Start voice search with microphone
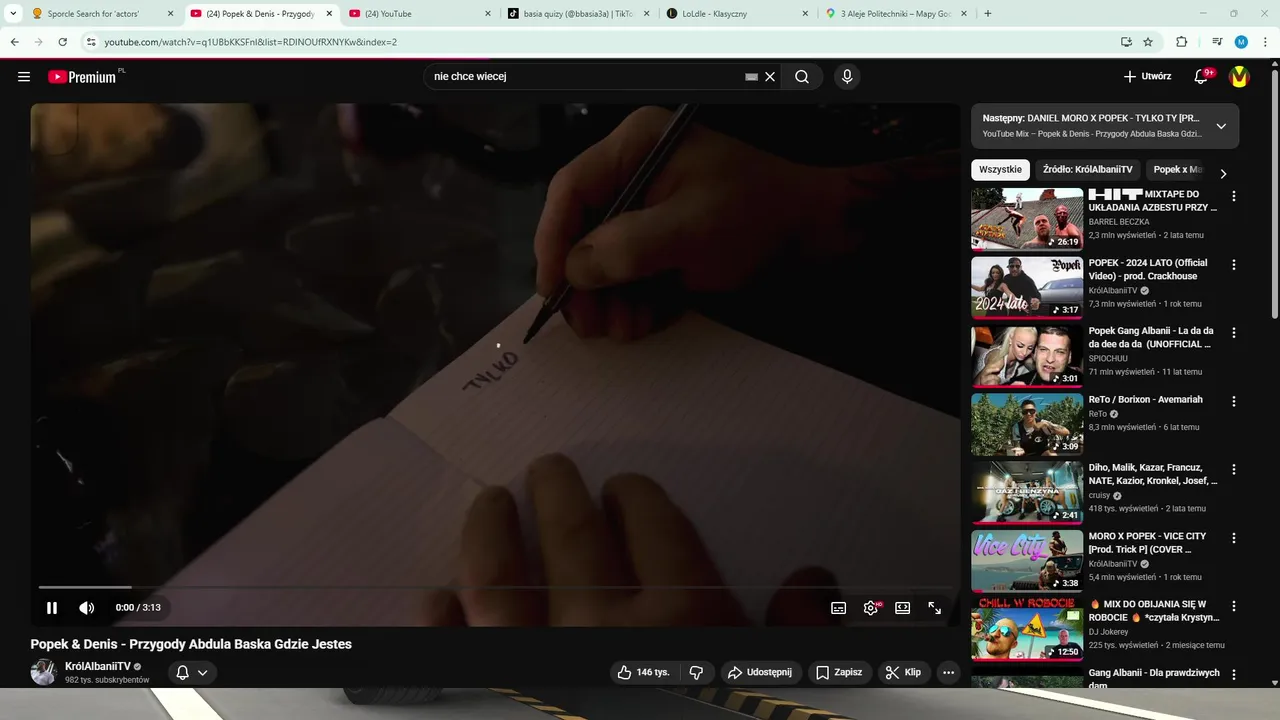Image resolution: width=1280 pixels, height=720 pixels. pos(847,77)
